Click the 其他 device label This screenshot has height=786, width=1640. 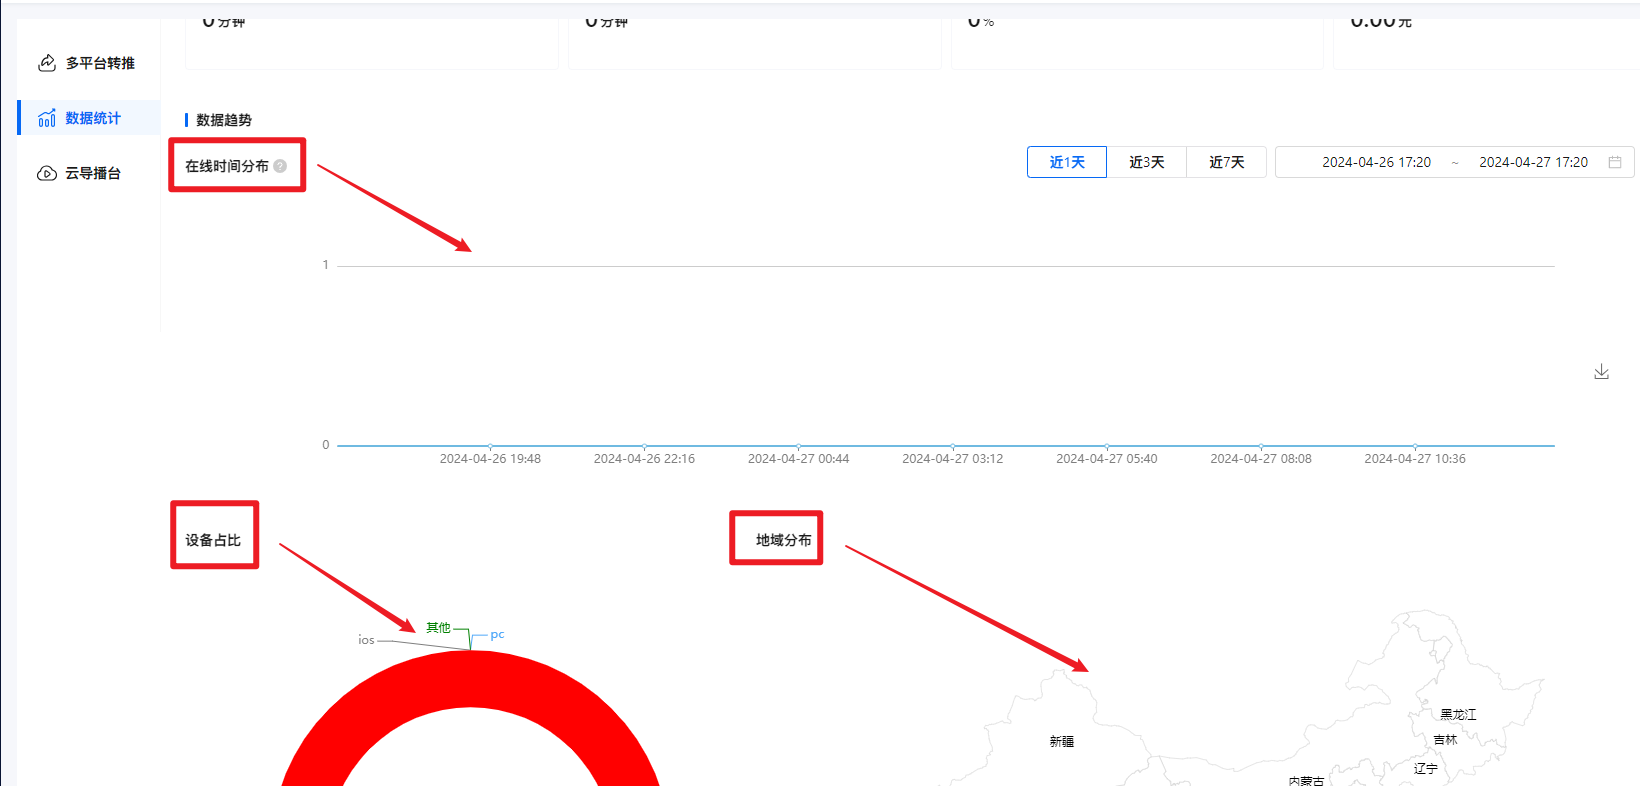pyautogui.click(x=438, y=628)
